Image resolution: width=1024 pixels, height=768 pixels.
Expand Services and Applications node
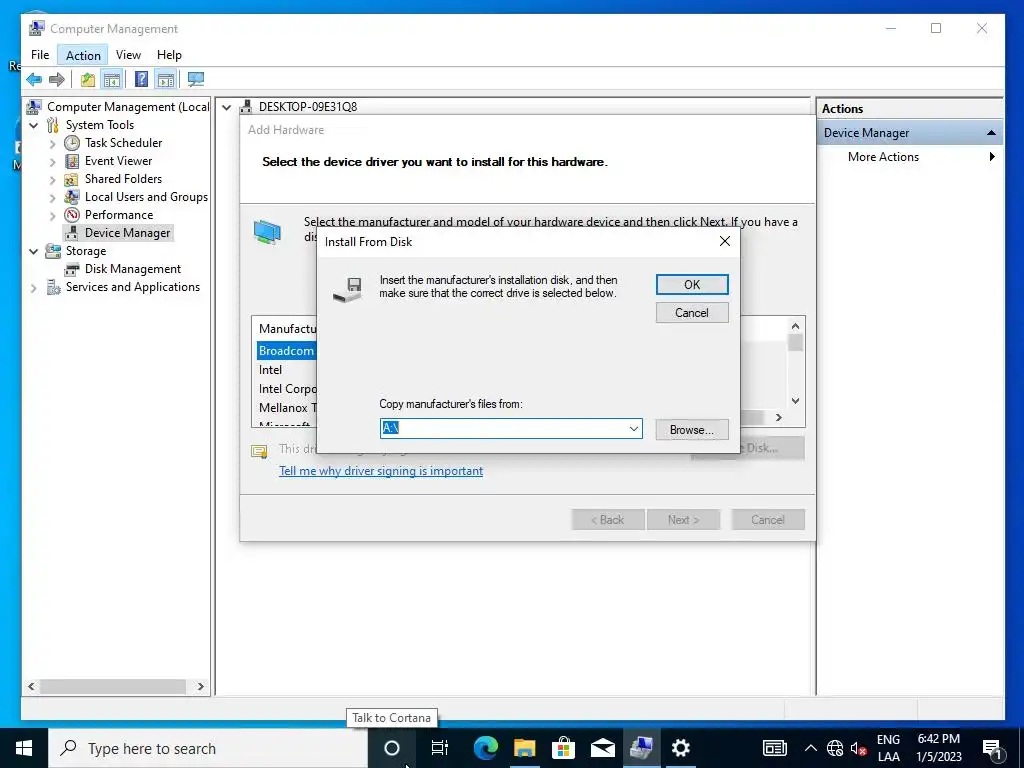tap(33, 287)
